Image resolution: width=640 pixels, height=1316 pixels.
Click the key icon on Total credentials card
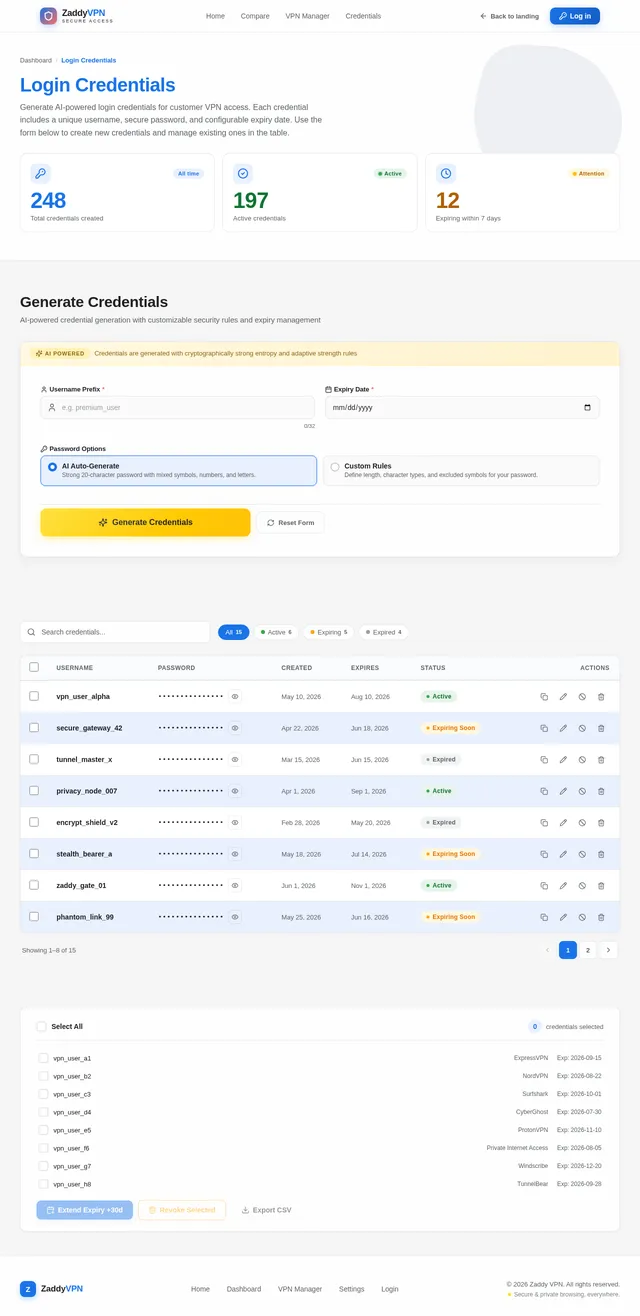pyautogui.click(x=40, y=173)
